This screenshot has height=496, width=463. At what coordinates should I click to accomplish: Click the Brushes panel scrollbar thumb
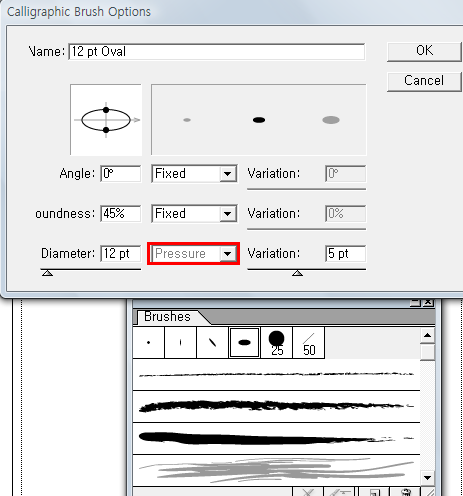(428, 352)
